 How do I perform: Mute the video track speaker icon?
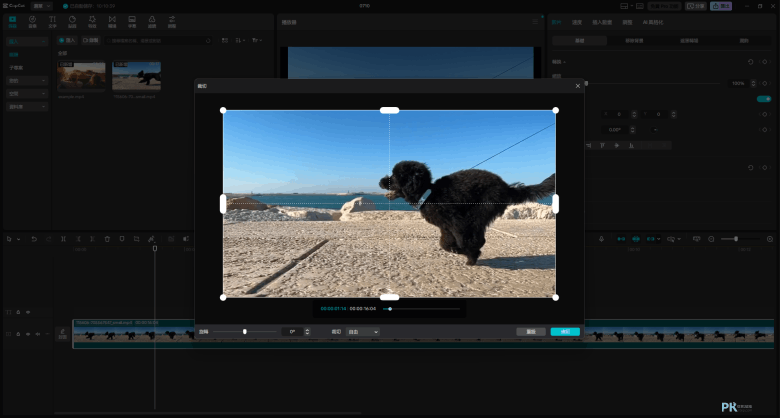coord(37,334)
